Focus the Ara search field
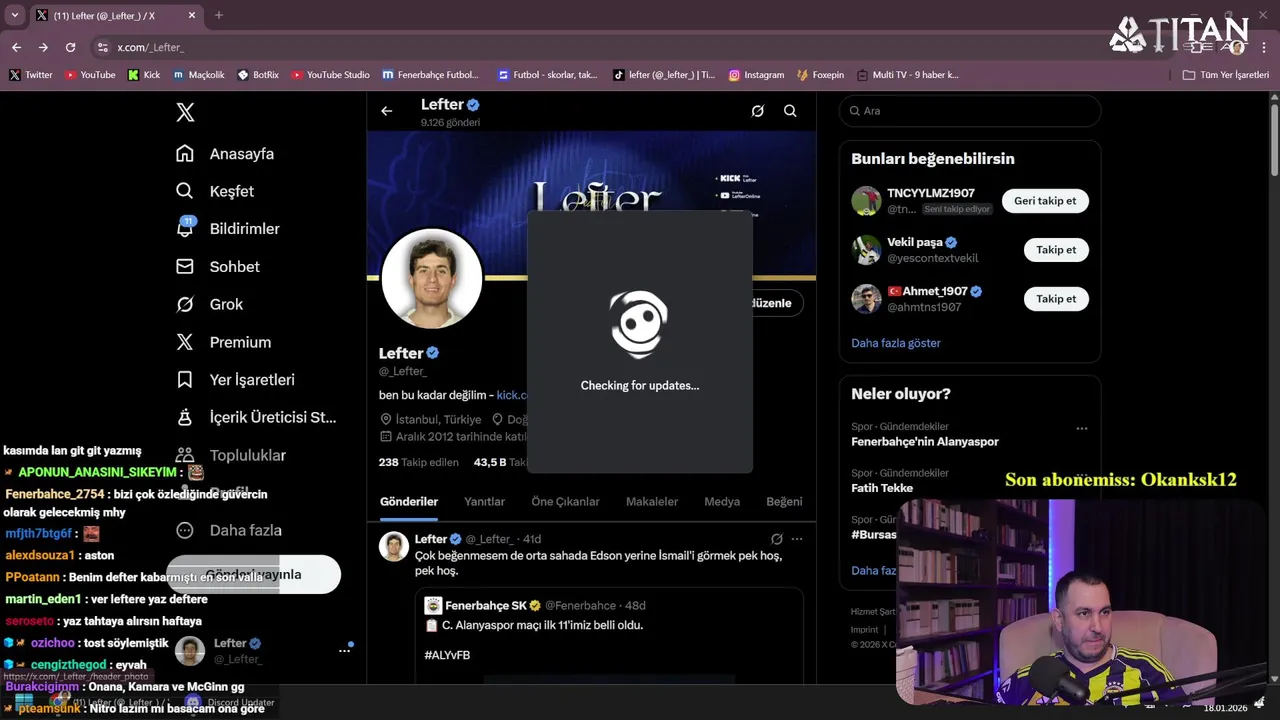The width and height of the screenshot is (1280, 720). [x=970, y=111]
